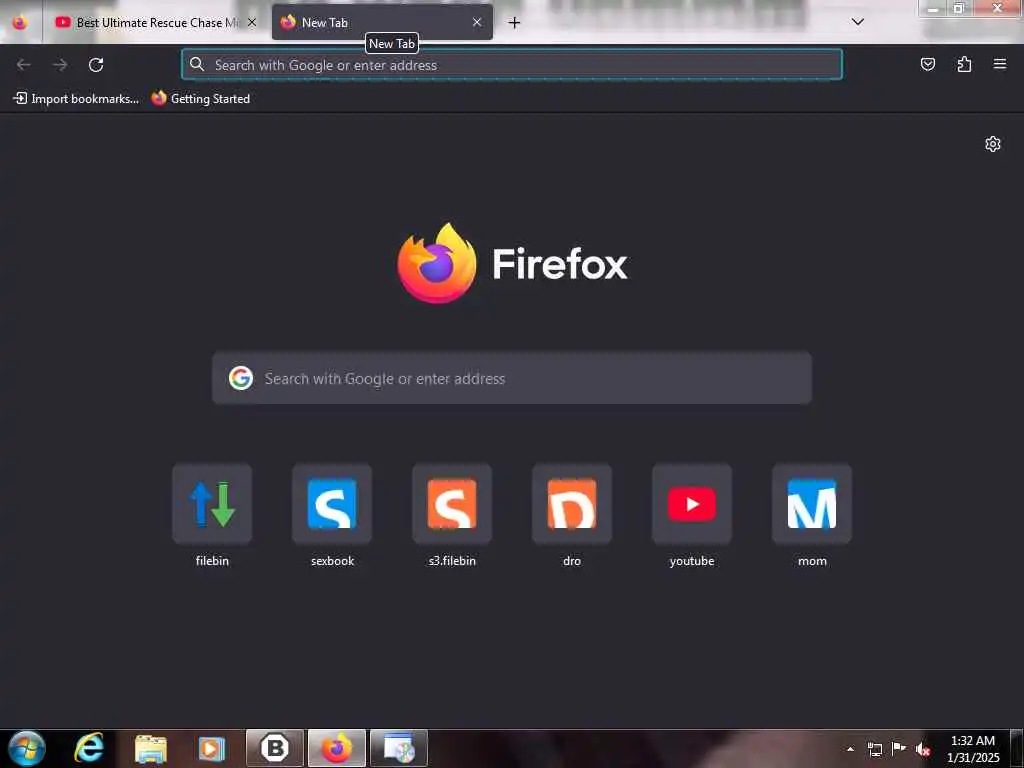The image size is (1024, 768).
Task: Open the taskbar window with disc icon
Action: point(399,748)
